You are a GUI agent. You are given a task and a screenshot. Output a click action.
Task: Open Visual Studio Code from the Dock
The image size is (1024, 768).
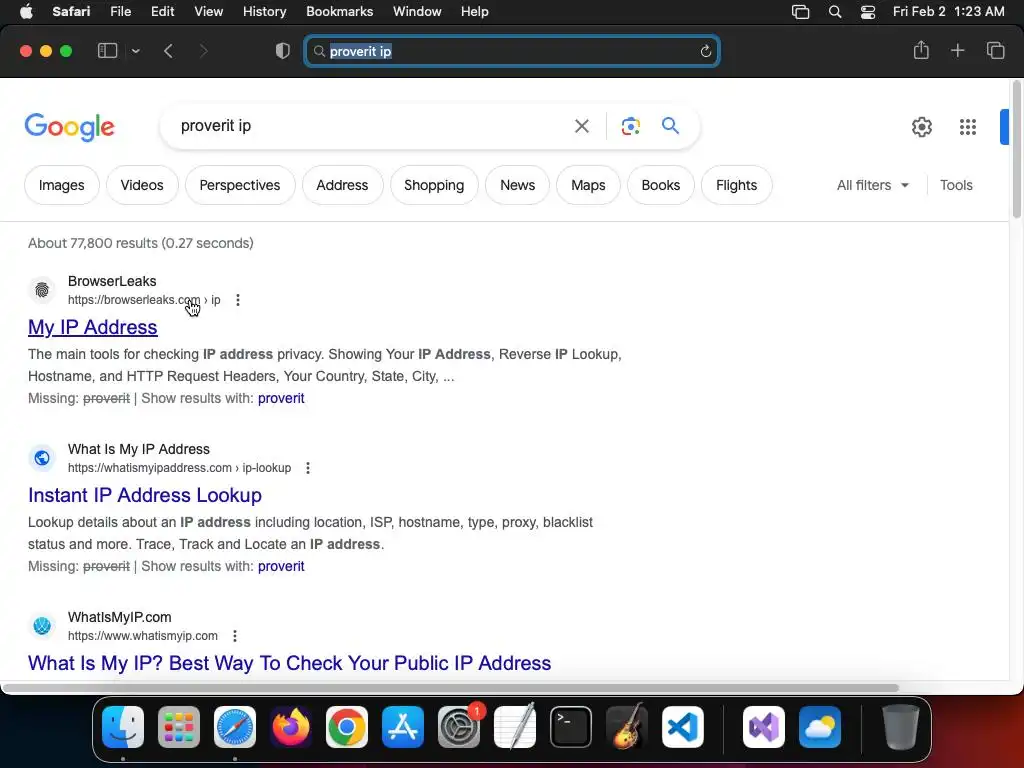tap(682, 727)
